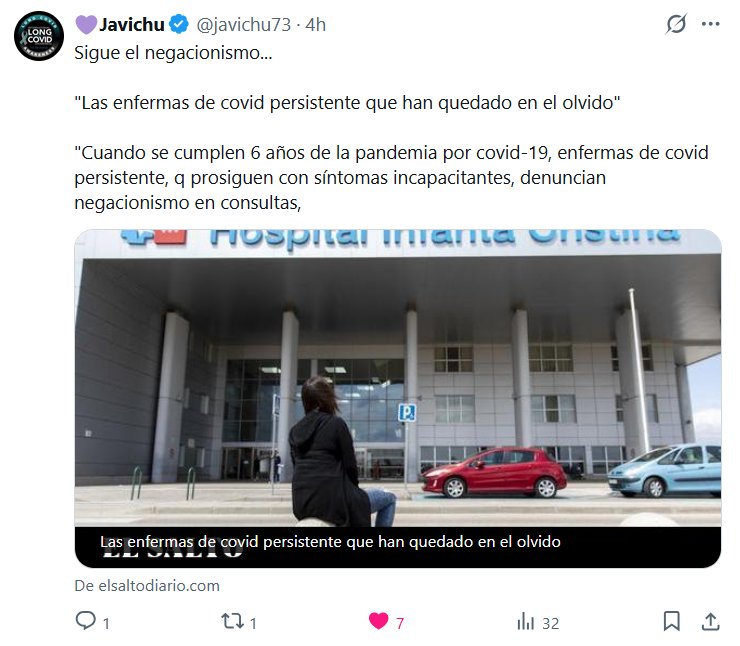Open the Long Covid profile avatar
Viewport: 740px width, 646px height.
point(39,36)
